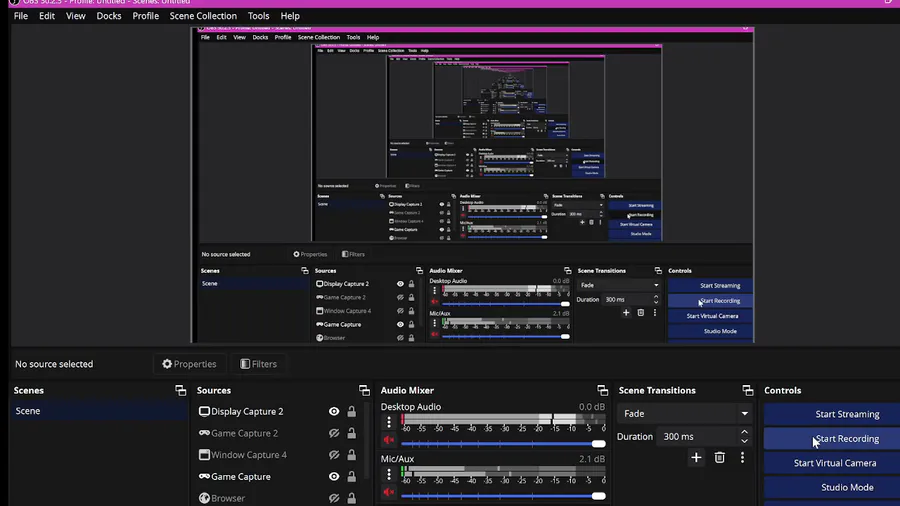900x506 pixels.
Task: Undock the Sources panel
Action: [x=364, y=391]
